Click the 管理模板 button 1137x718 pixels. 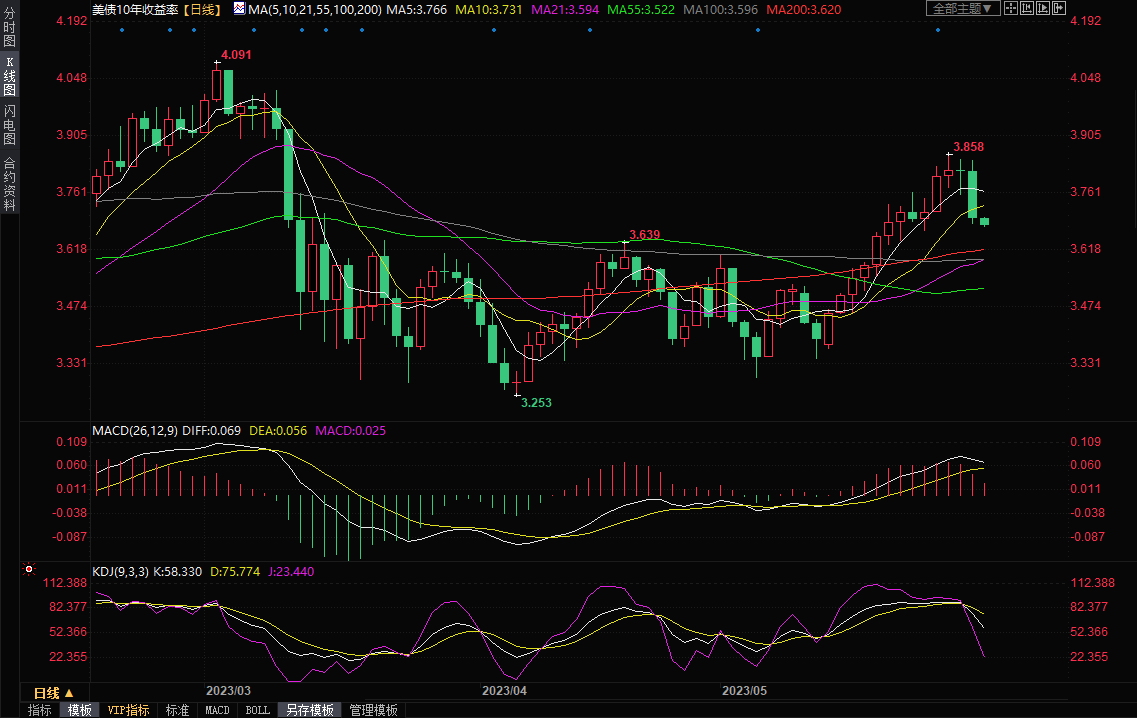(x=373, y=710)
